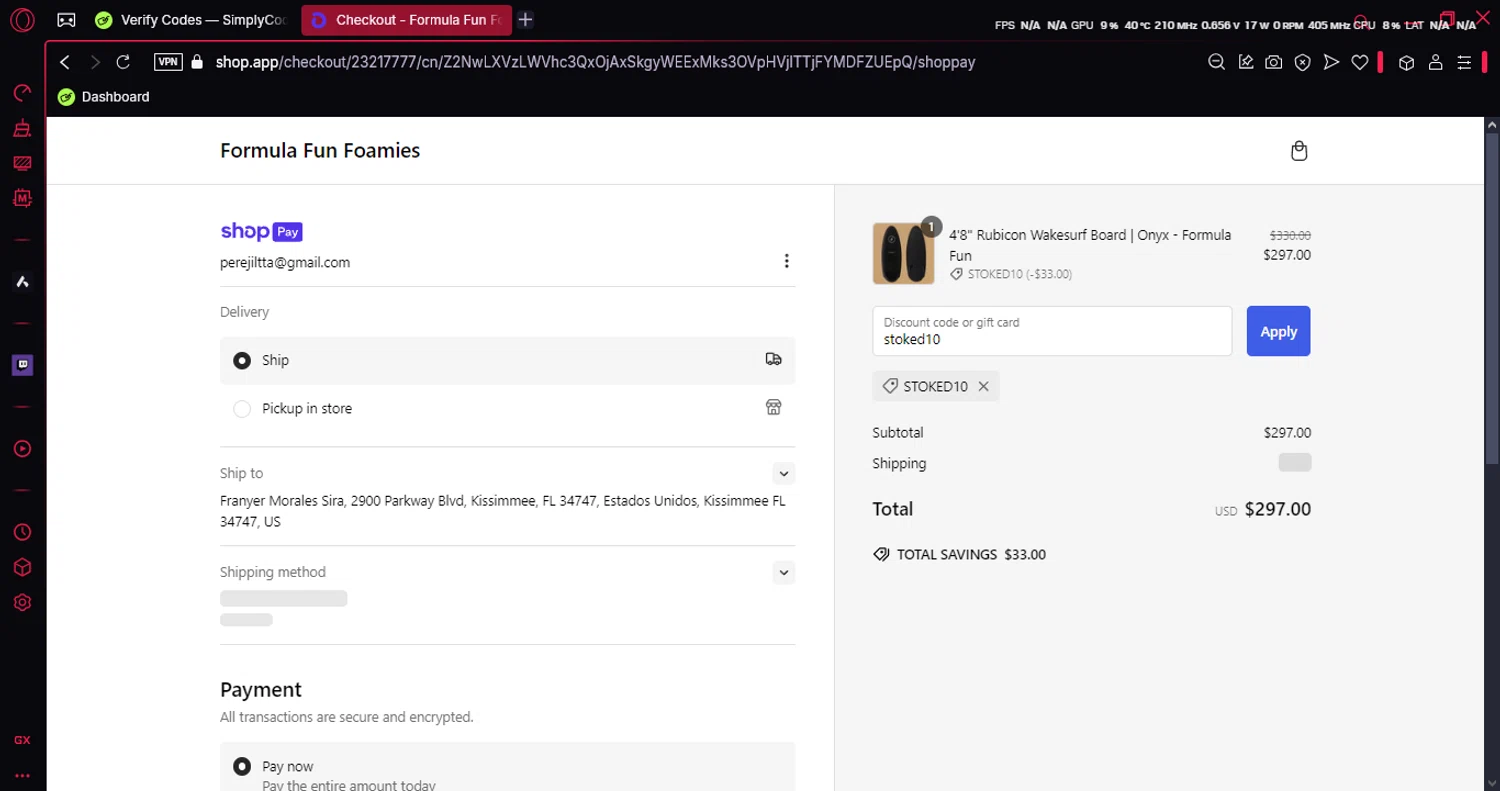Click the site security lock icon

point(197,62)
